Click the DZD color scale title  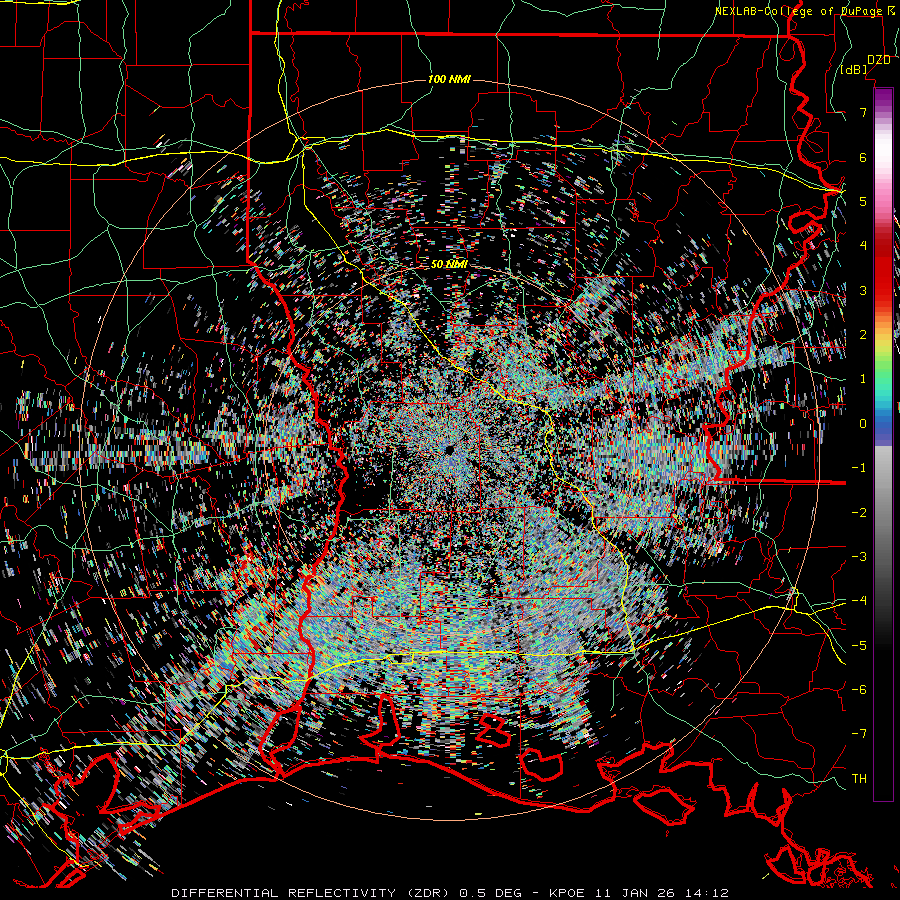point(878,60)
